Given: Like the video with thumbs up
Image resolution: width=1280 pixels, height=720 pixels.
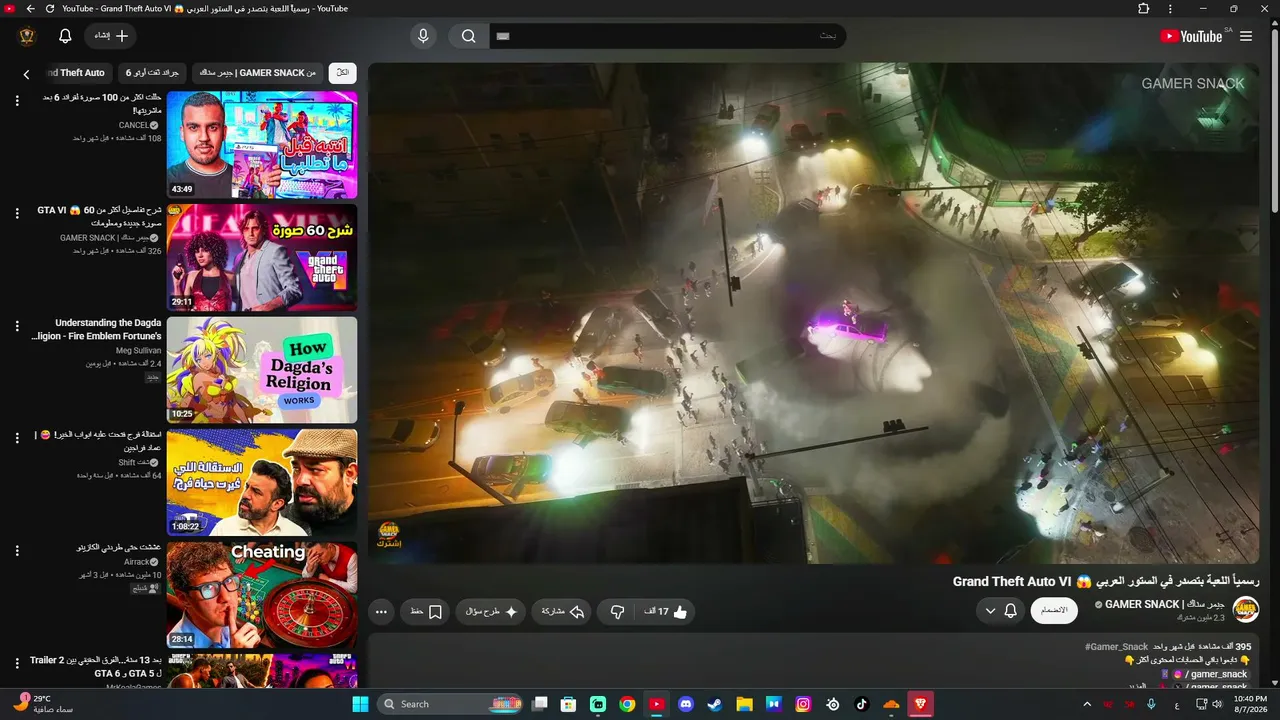Looking at the screenshot, I should tap(665, 612).
